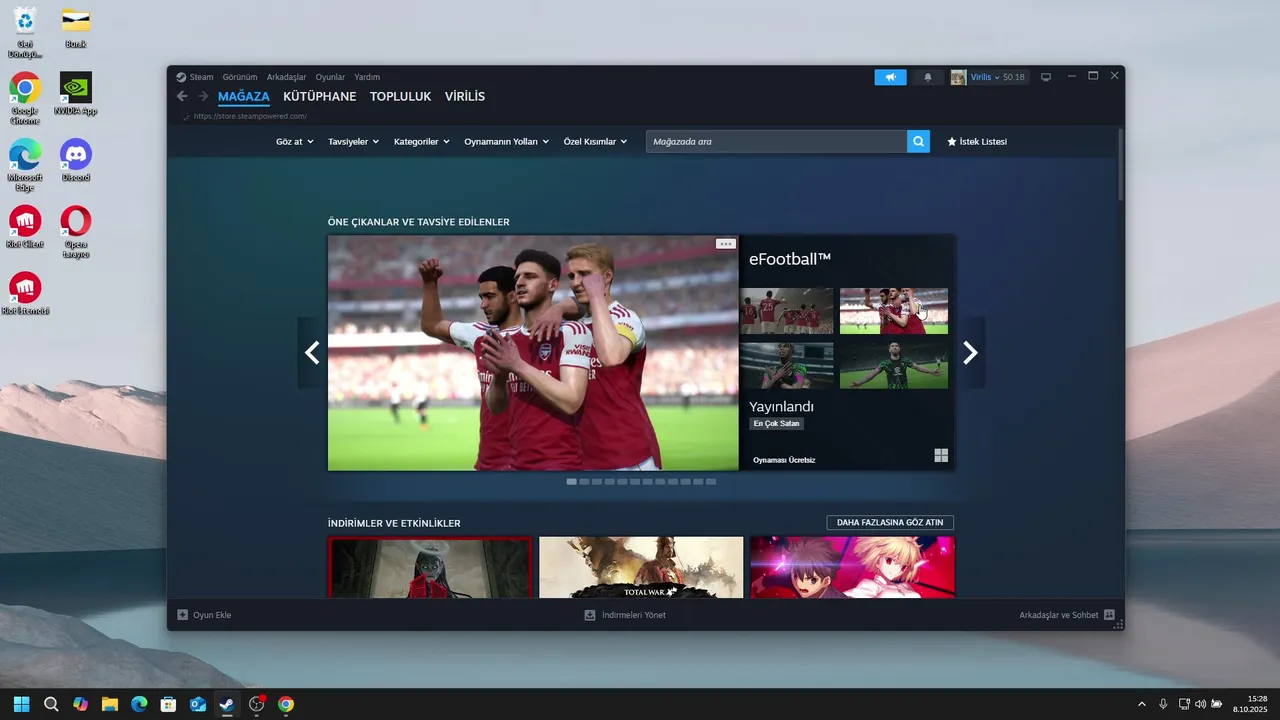
Task: Select top-right eFootball screenshot thumbnail
Action: coord(894,311)
